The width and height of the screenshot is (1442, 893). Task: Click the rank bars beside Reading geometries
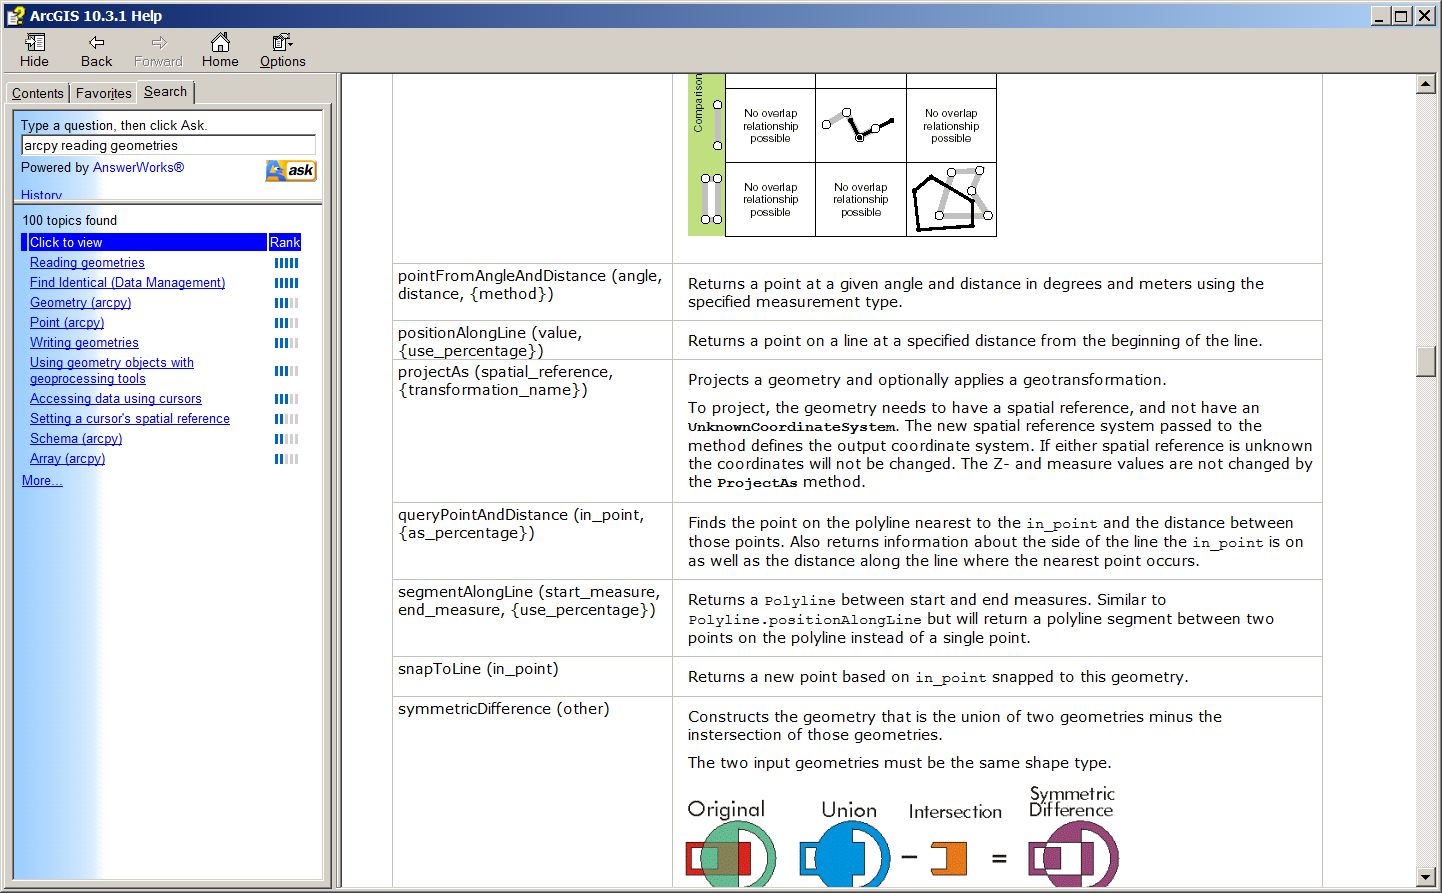[x=287, y=263]
